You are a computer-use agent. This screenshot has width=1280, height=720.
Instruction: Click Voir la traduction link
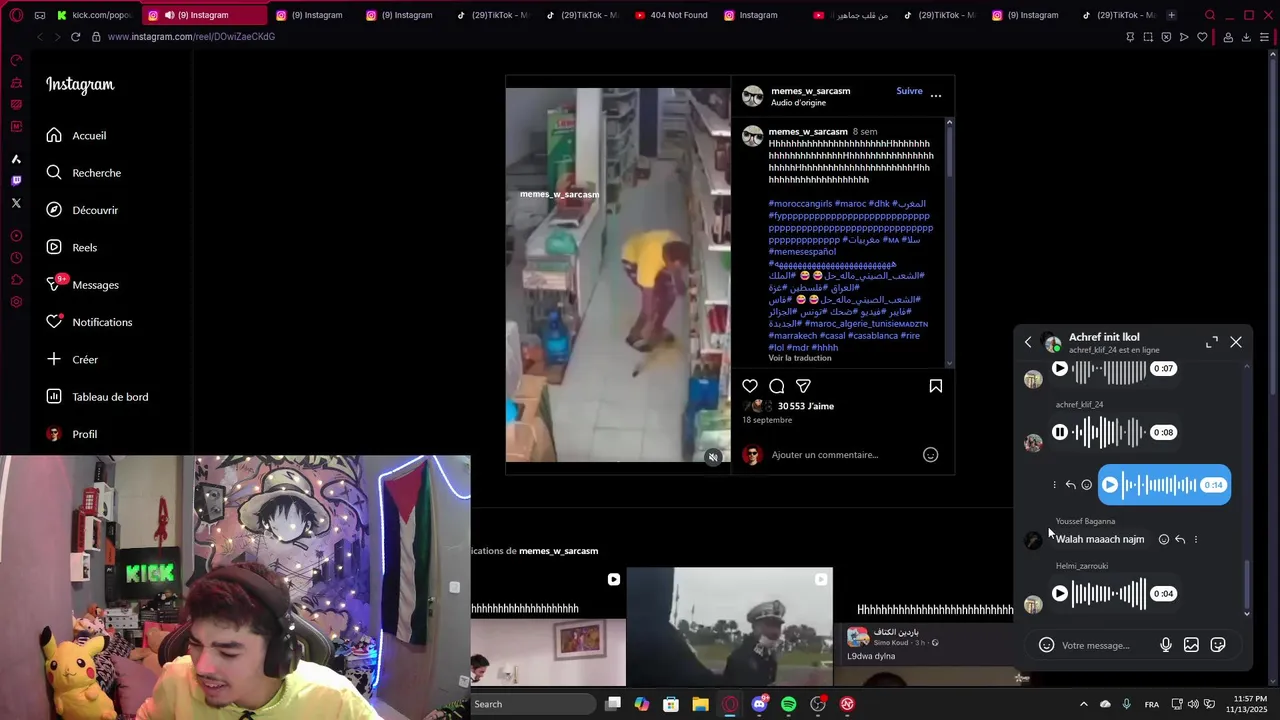tap(800, 358)
